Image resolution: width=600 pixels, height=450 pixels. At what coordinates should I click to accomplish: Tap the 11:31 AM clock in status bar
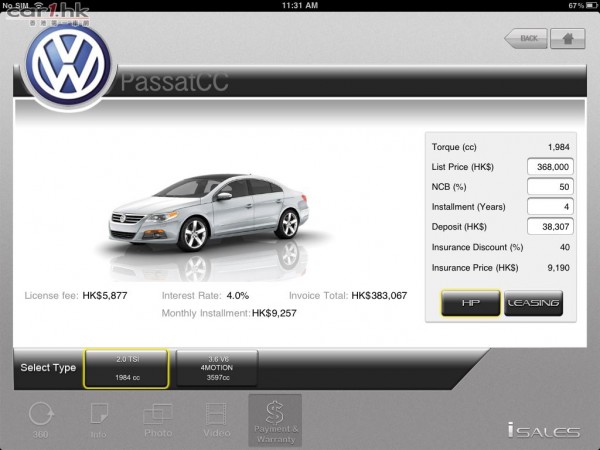point(300,5)
